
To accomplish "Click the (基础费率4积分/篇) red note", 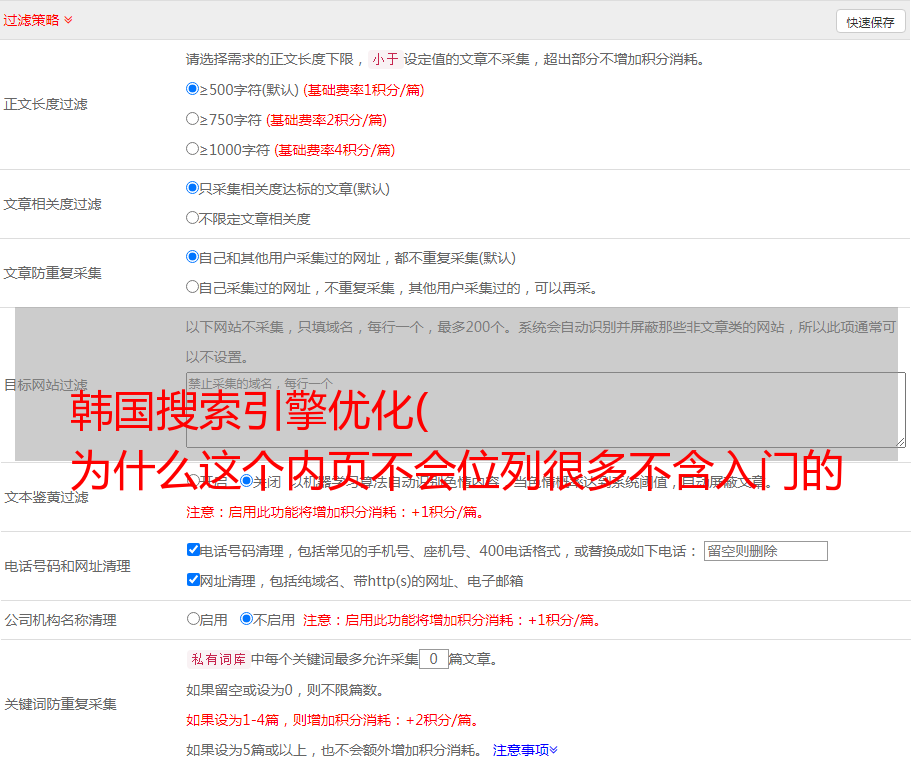I will tap(334, 150).
